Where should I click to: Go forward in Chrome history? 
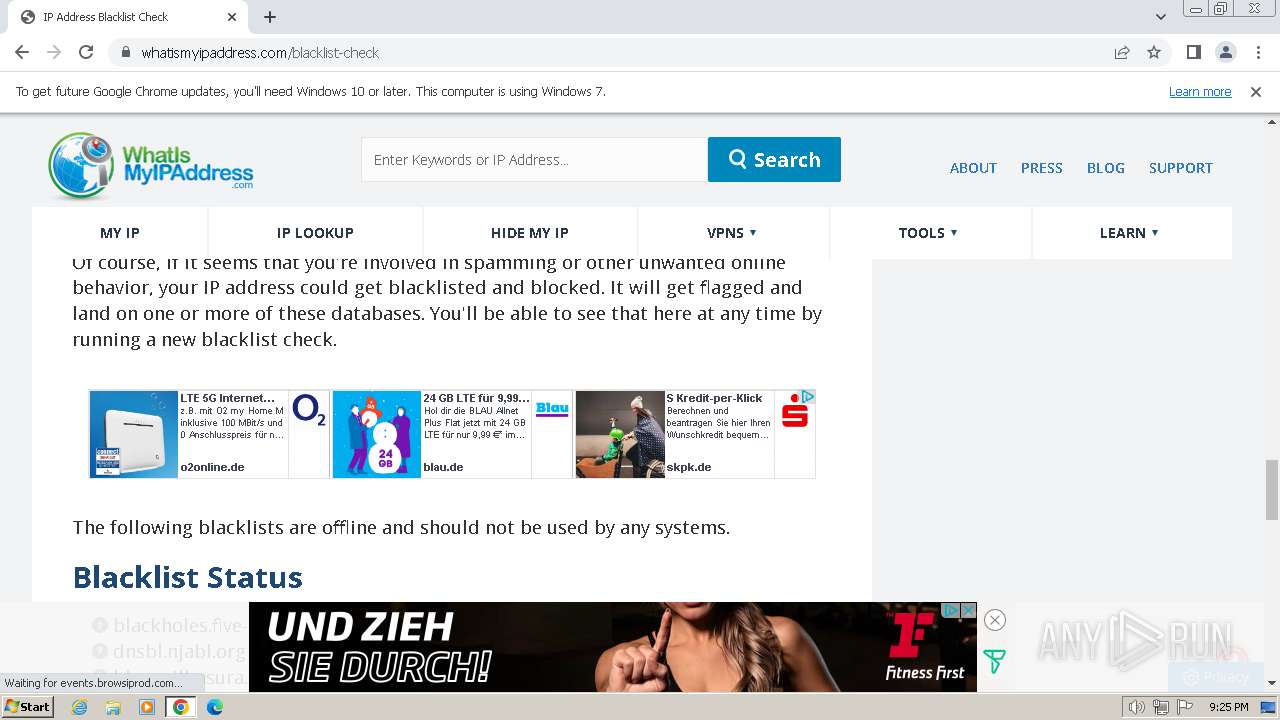coord(54,53)
